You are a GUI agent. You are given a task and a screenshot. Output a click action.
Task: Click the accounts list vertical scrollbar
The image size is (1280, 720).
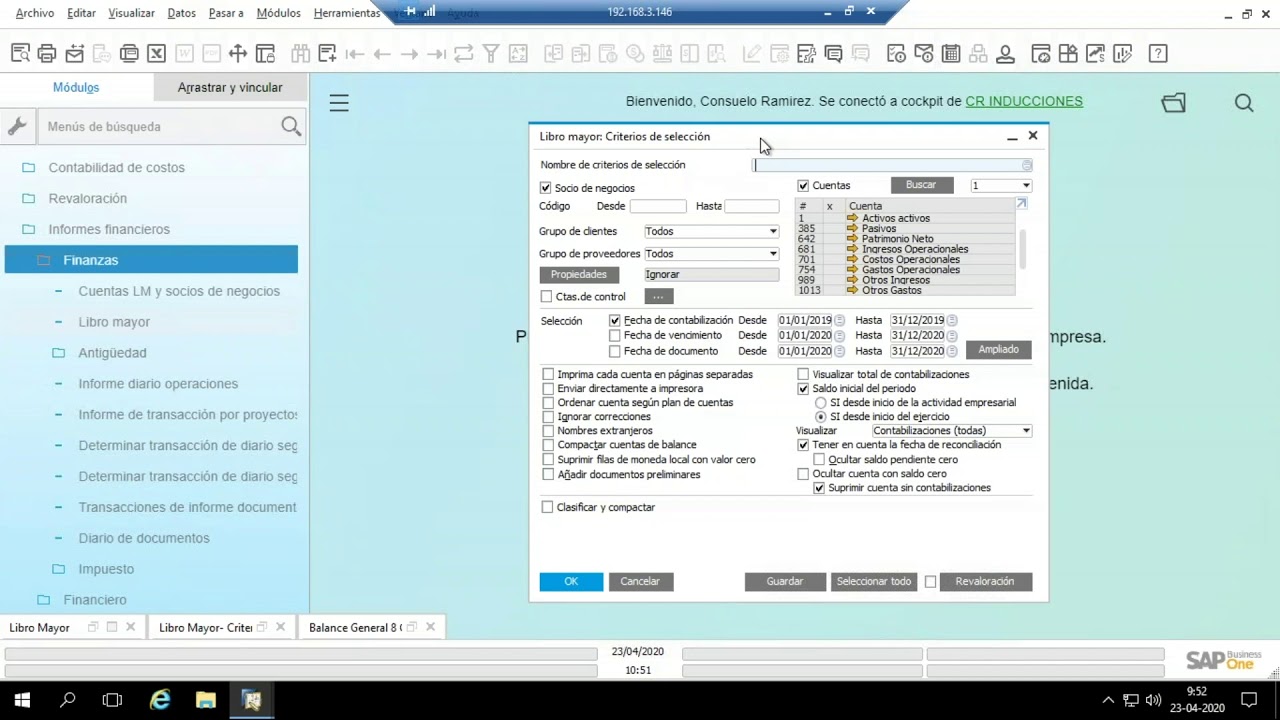click(1022, 250)
